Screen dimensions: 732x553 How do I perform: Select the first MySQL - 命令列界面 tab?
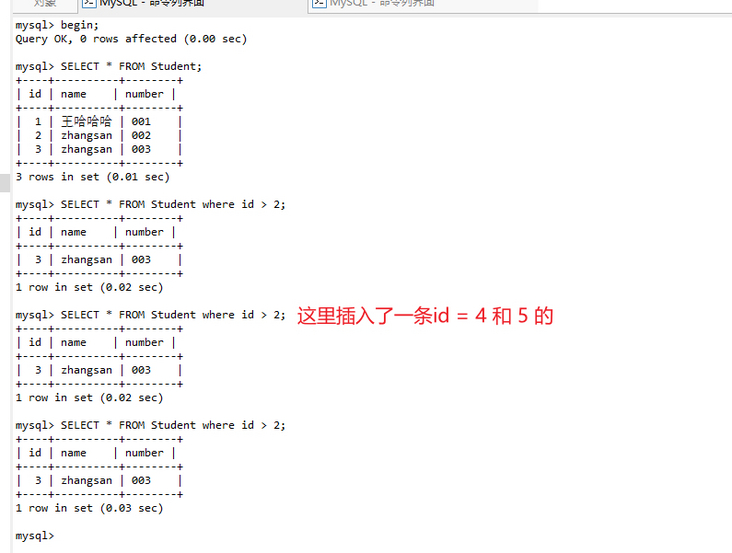point(143,3)
